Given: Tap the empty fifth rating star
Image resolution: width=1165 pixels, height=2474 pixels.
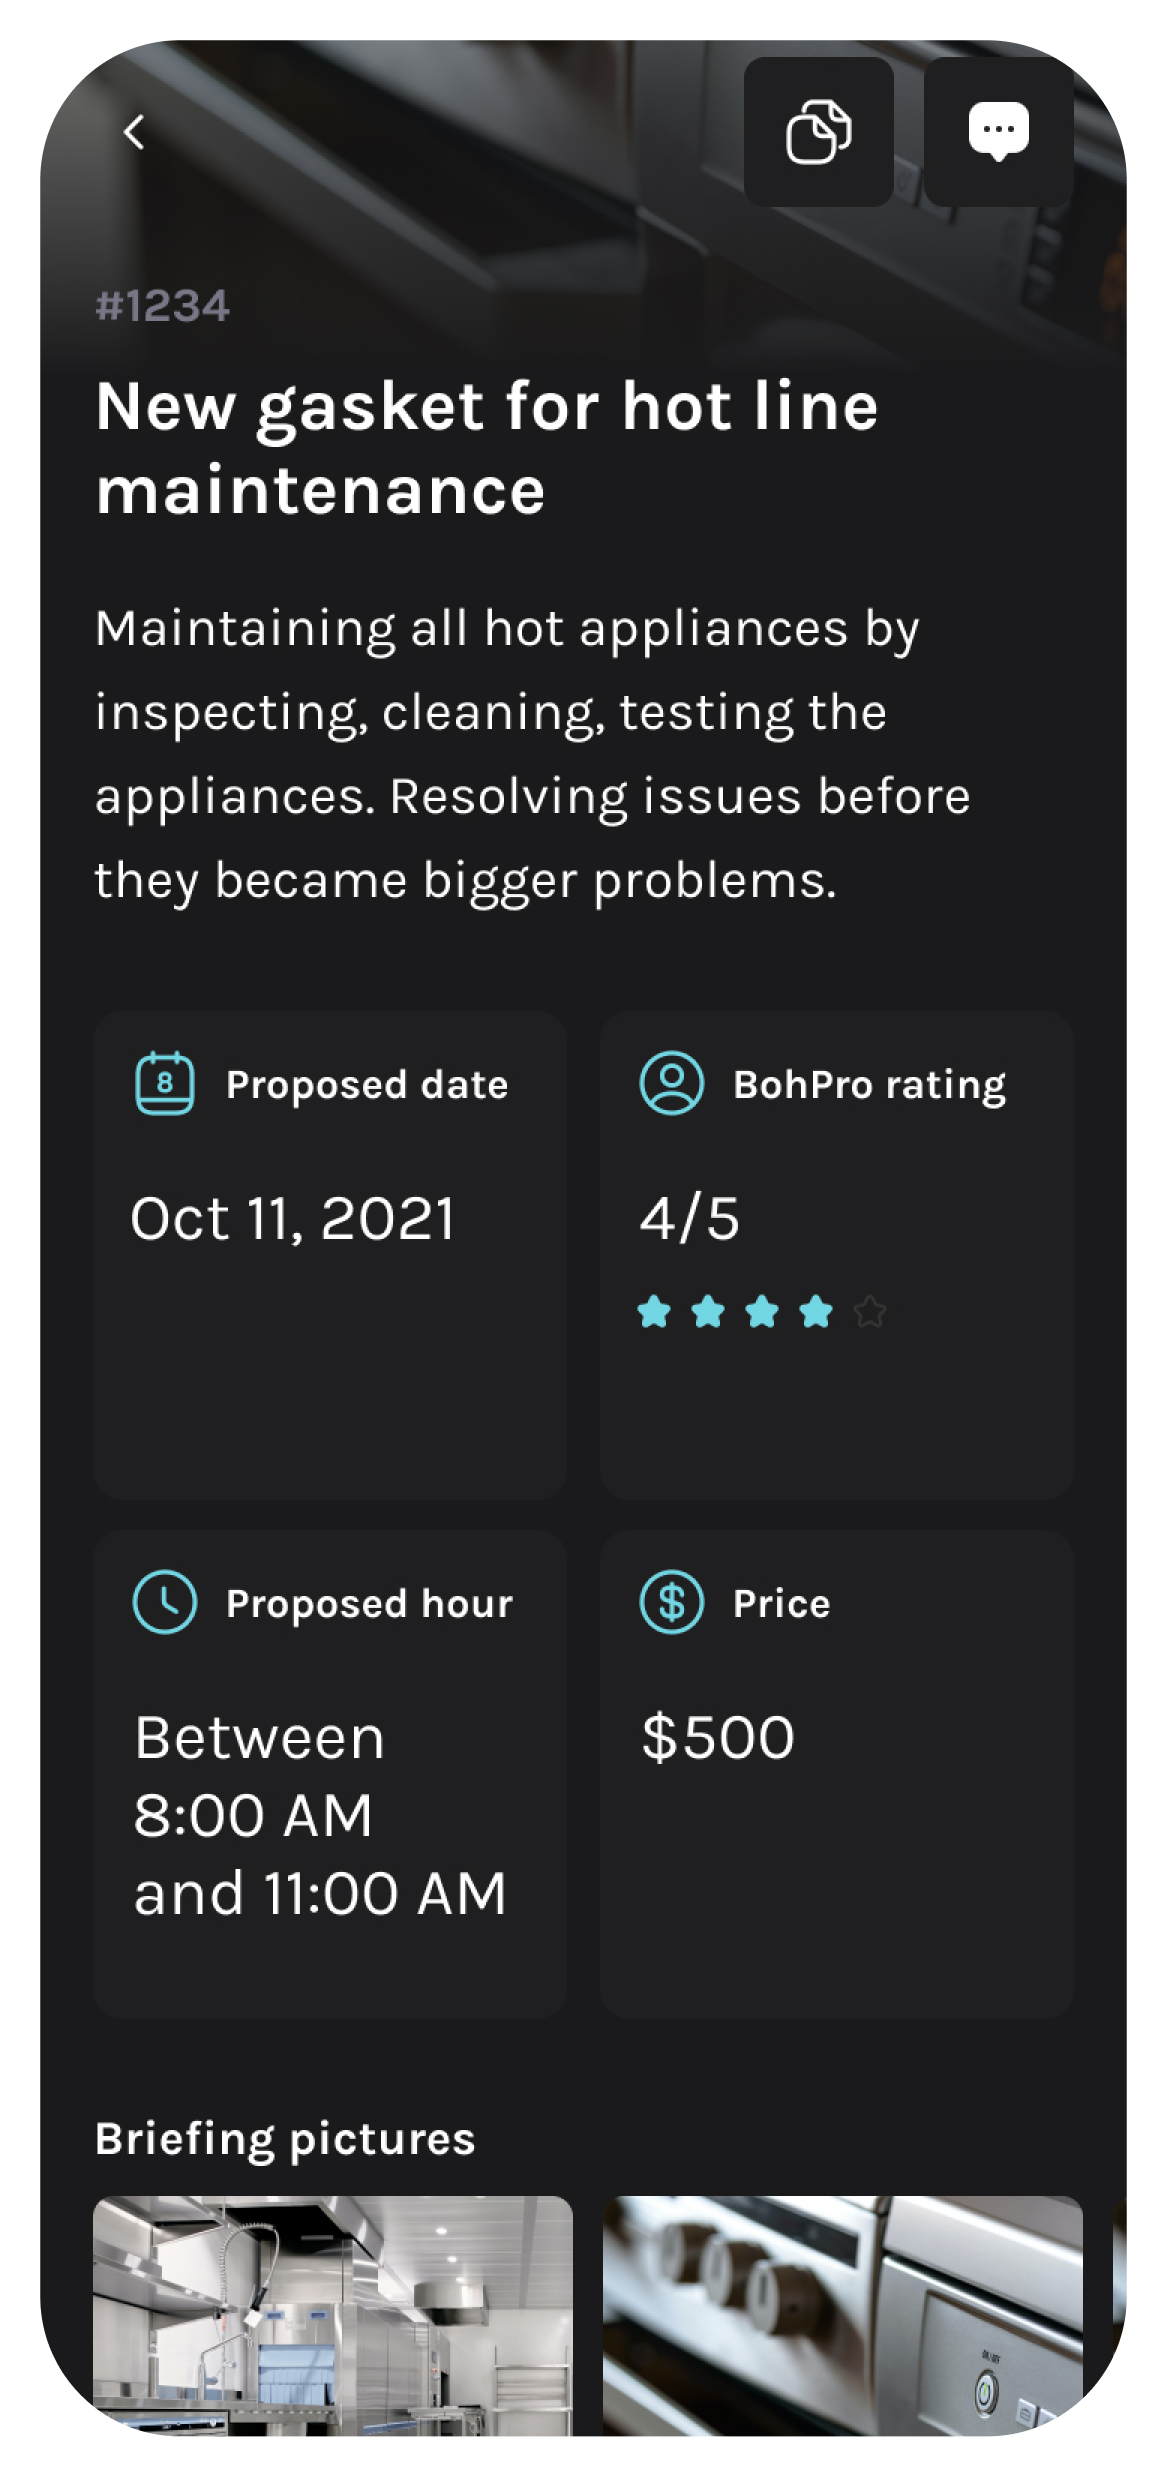Looking at the screenshot, I should coord(870,1311).
